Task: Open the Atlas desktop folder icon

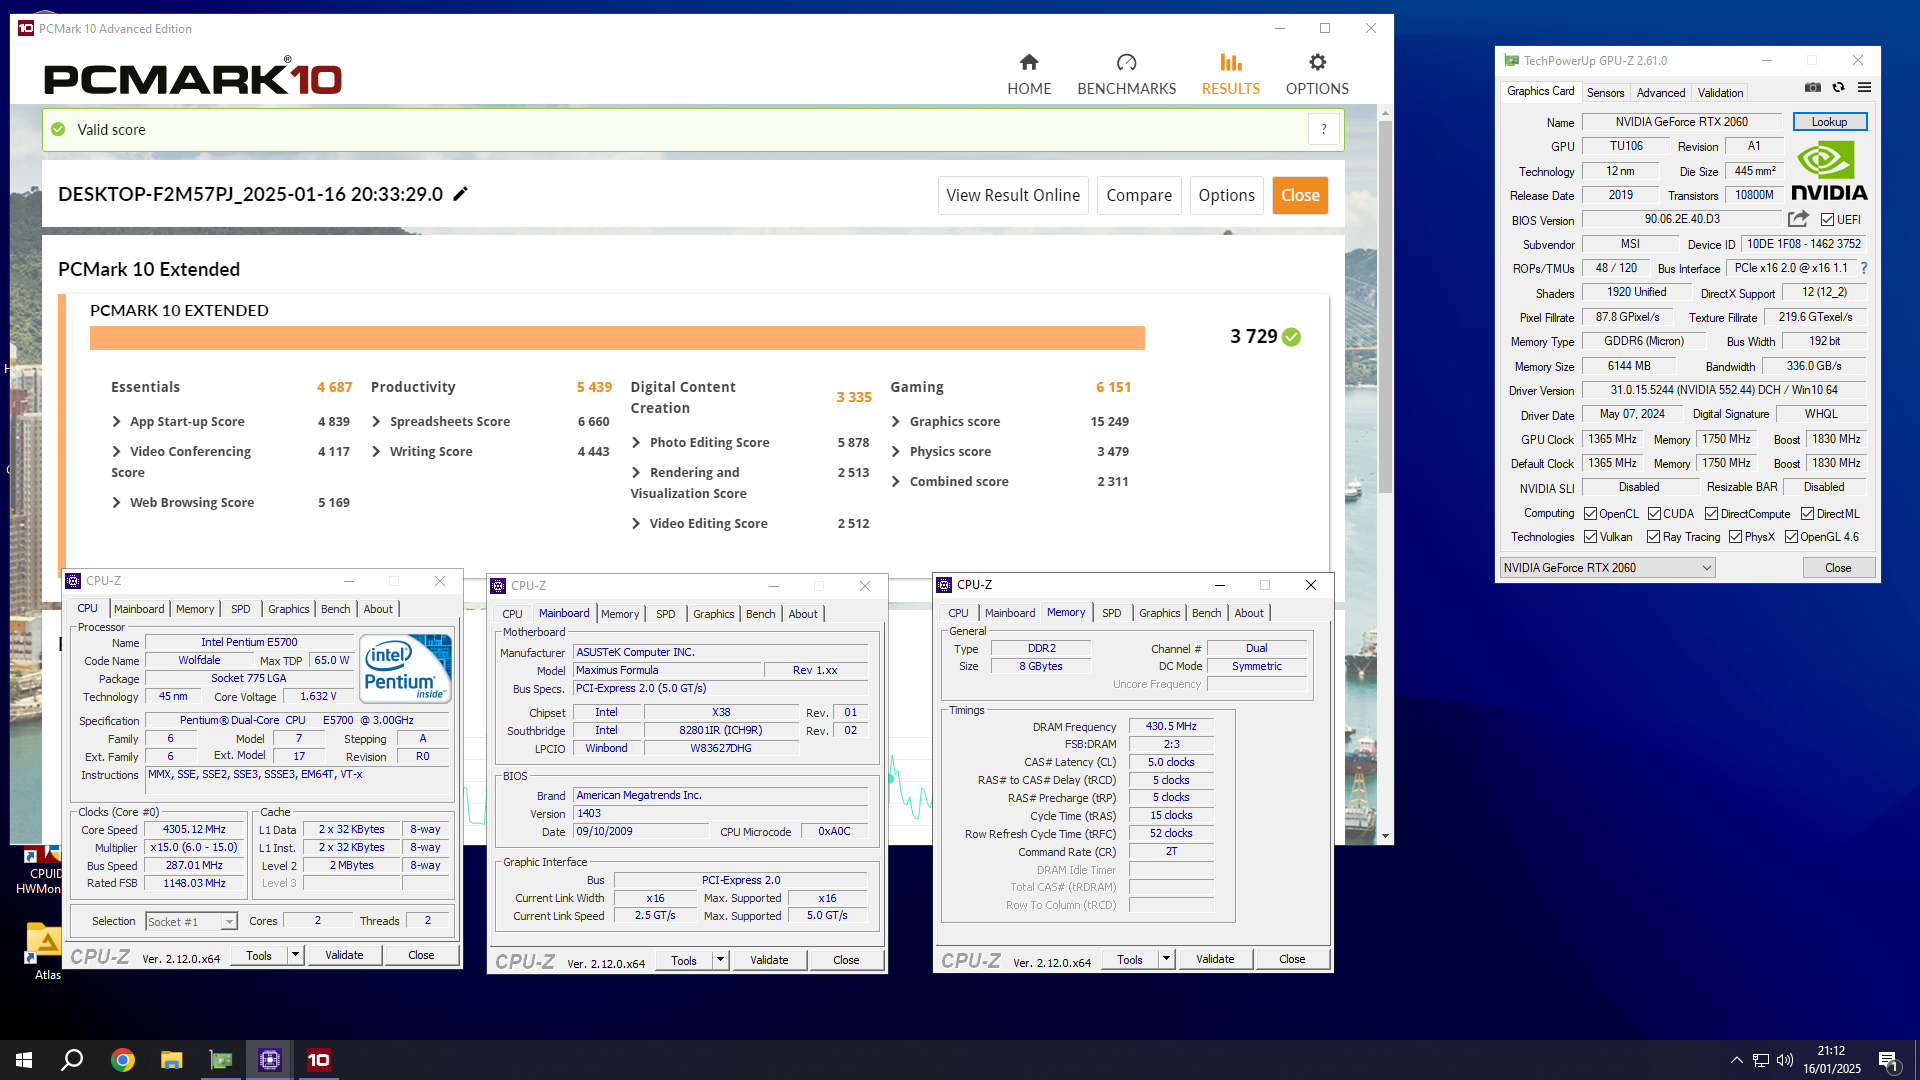Action: tap(47, 951)
